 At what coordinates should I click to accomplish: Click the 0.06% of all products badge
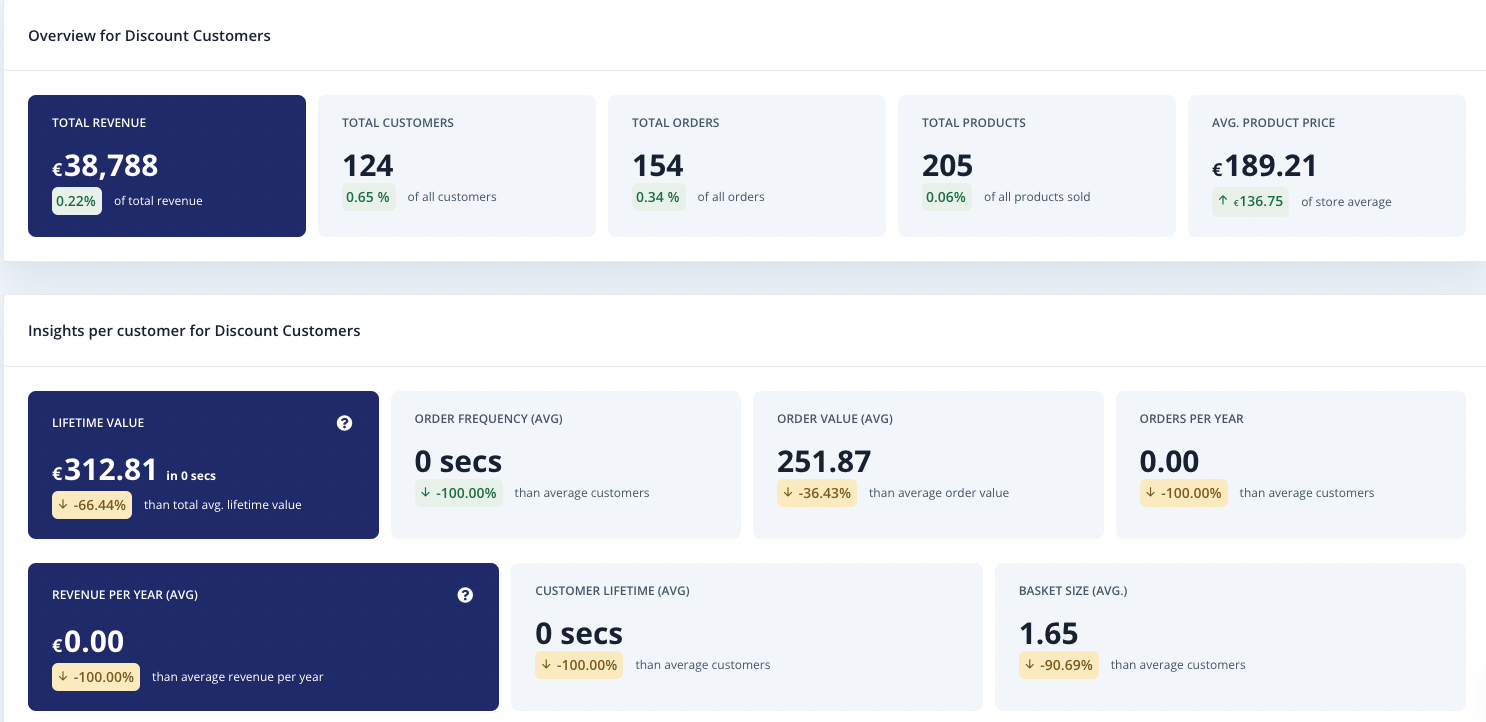click(x=946, y=197)
